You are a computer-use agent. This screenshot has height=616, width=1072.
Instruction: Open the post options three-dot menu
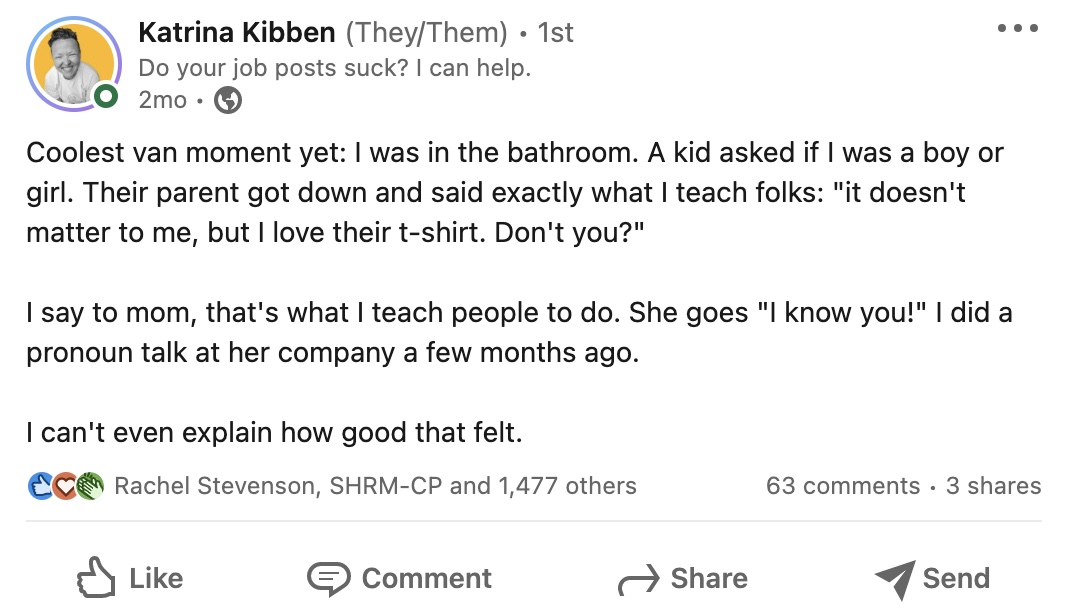click(1019, 28)
